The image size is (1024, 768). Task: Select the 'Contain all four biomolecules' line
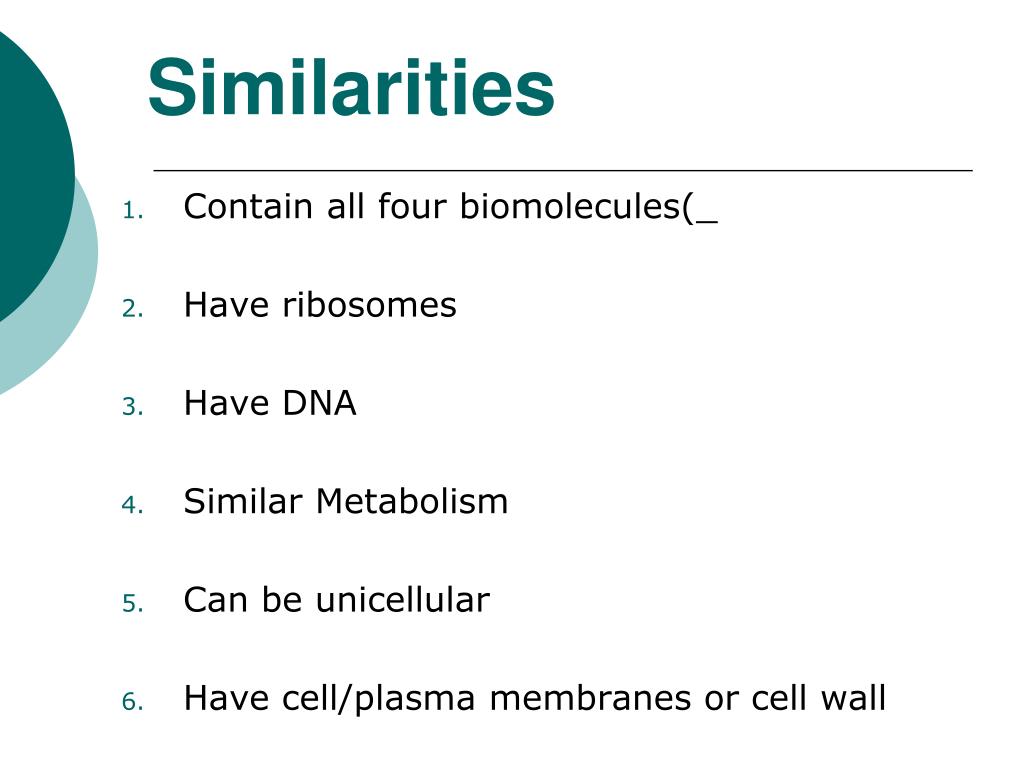[451, 208]
